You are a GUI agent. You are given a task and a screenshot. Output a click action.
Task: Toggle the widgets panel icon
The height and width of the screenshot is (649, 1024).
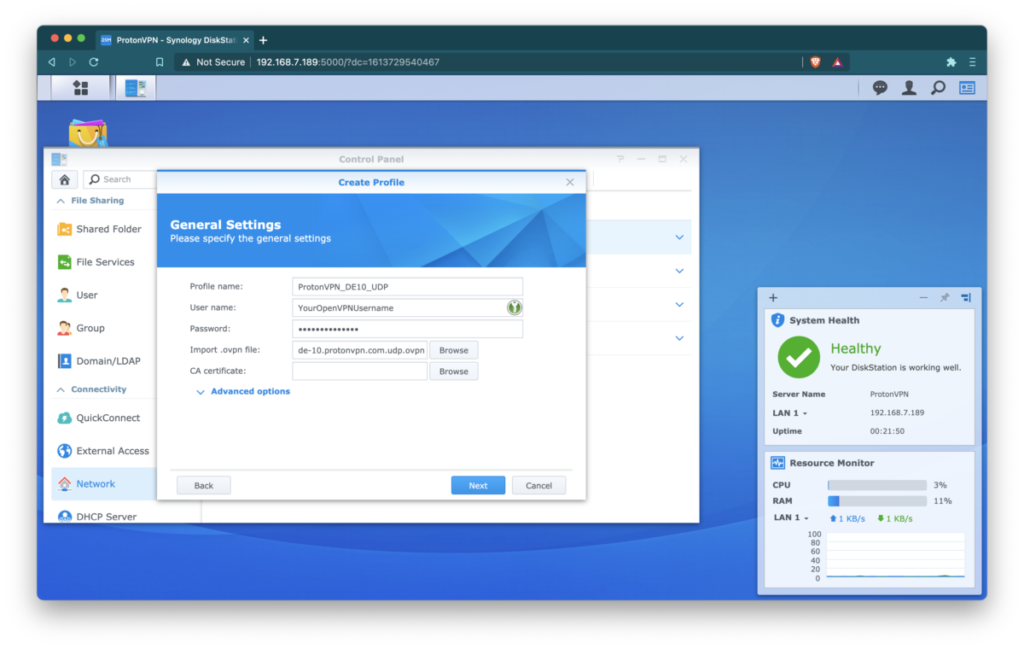967,87
